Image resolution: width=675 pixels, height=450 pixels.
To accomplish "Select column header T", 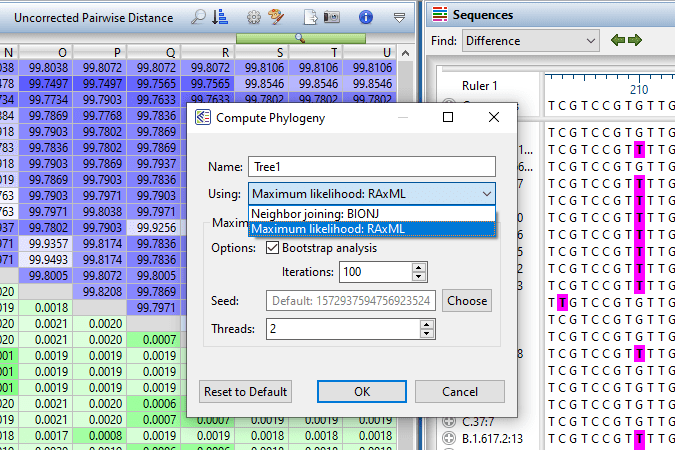I will click(x=316, y=53).
